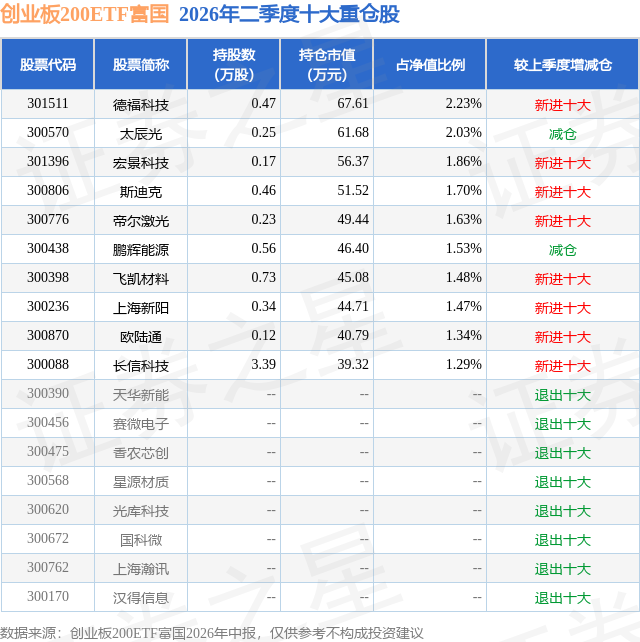
Task: Select the 持股数(万股) header cell
Action: (x=234, y=64)
